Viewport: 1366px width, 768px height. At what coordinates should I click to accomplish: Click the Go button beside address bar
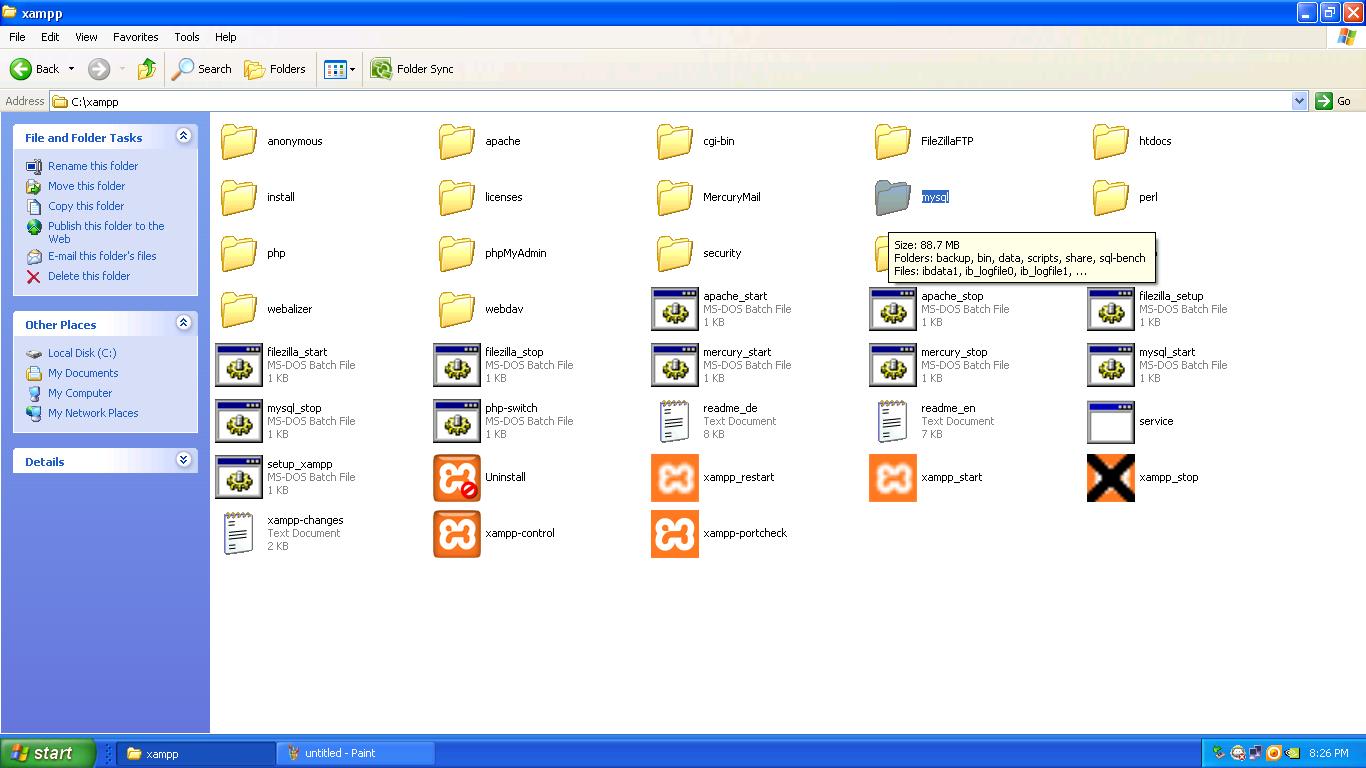coord(1334,101)
